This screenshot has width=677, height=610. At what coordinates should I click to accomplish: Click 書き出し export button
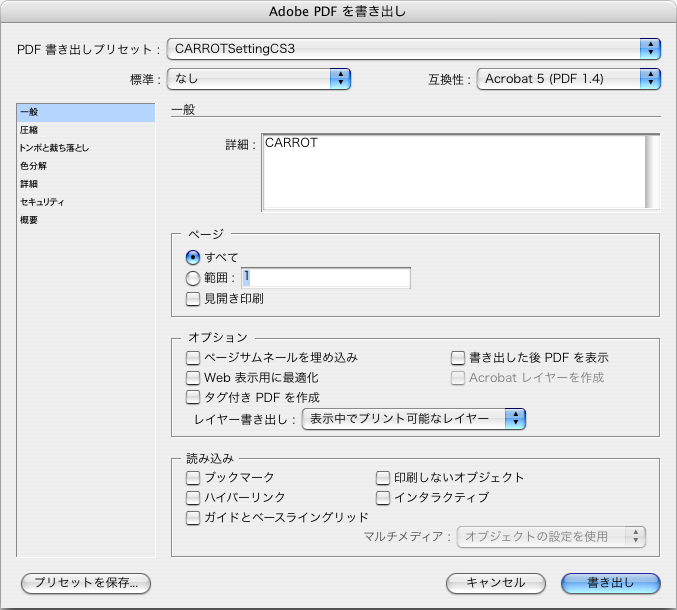[x=611, y=583]
